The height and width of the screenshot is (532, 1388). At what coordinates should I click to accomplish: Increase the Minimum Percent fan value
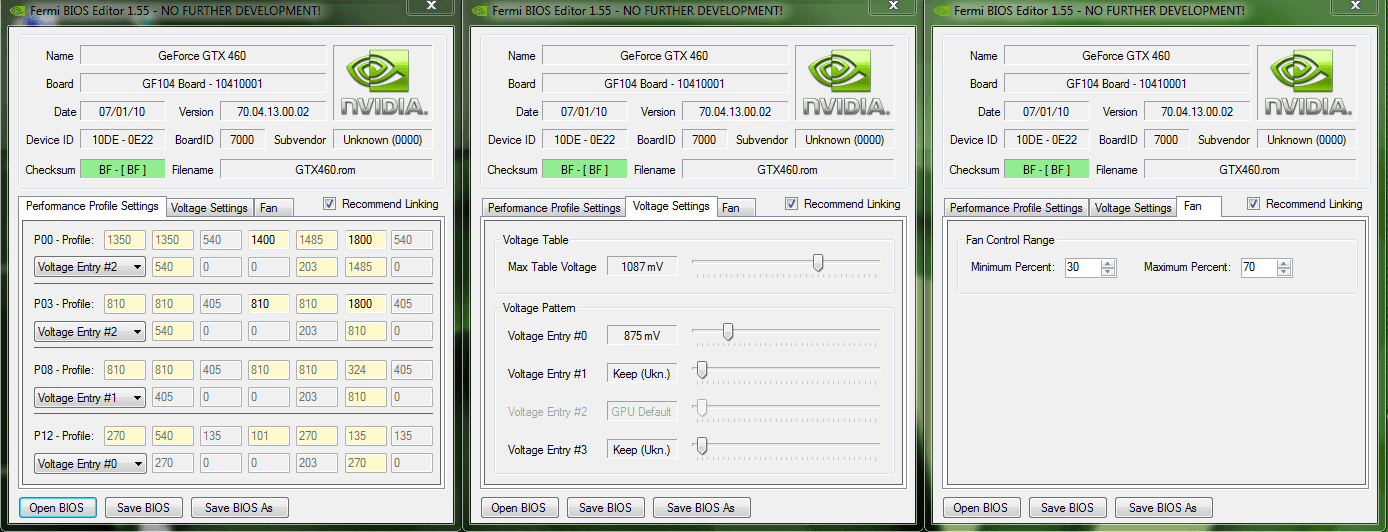click(x=1107, y=263)
